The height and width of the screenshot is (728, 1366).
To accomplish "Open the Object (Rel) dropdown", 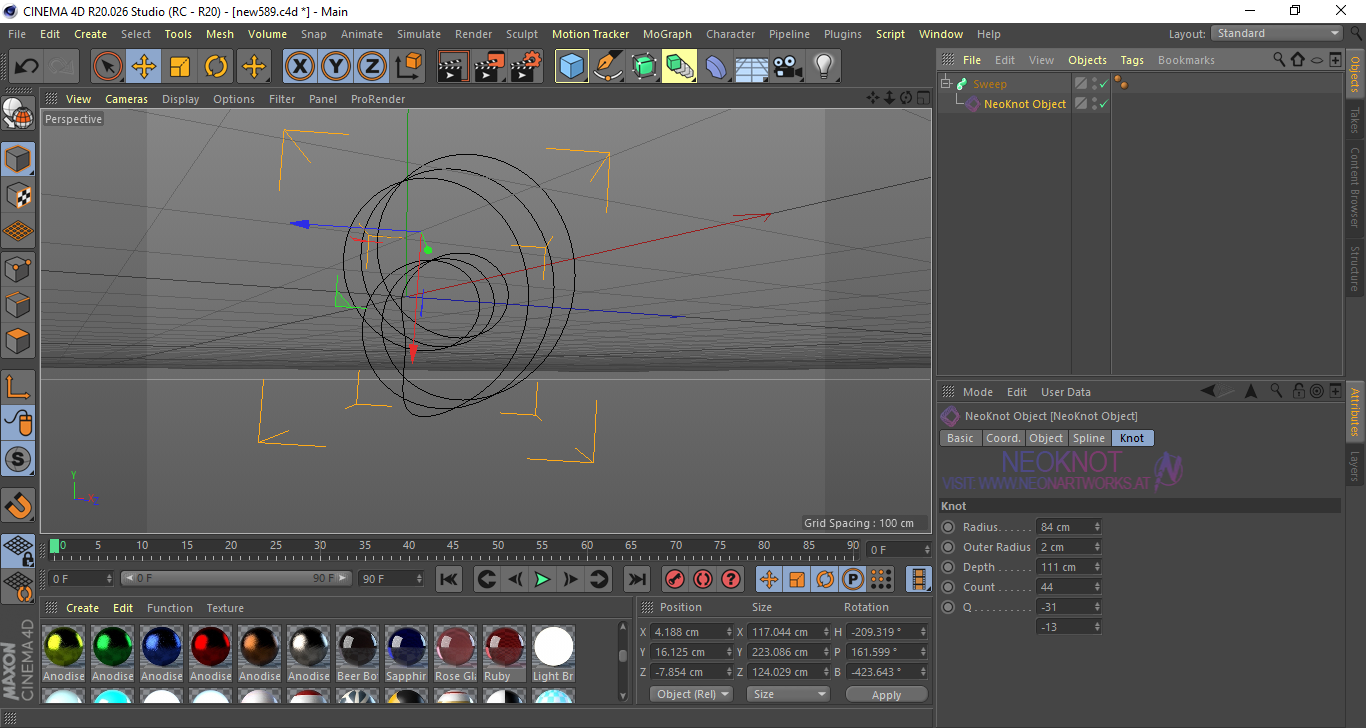I will coord(691,694).
